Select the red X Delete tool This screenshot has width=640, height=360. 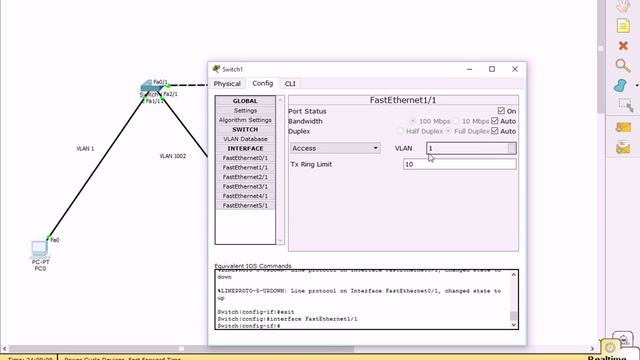click(623, 46)
